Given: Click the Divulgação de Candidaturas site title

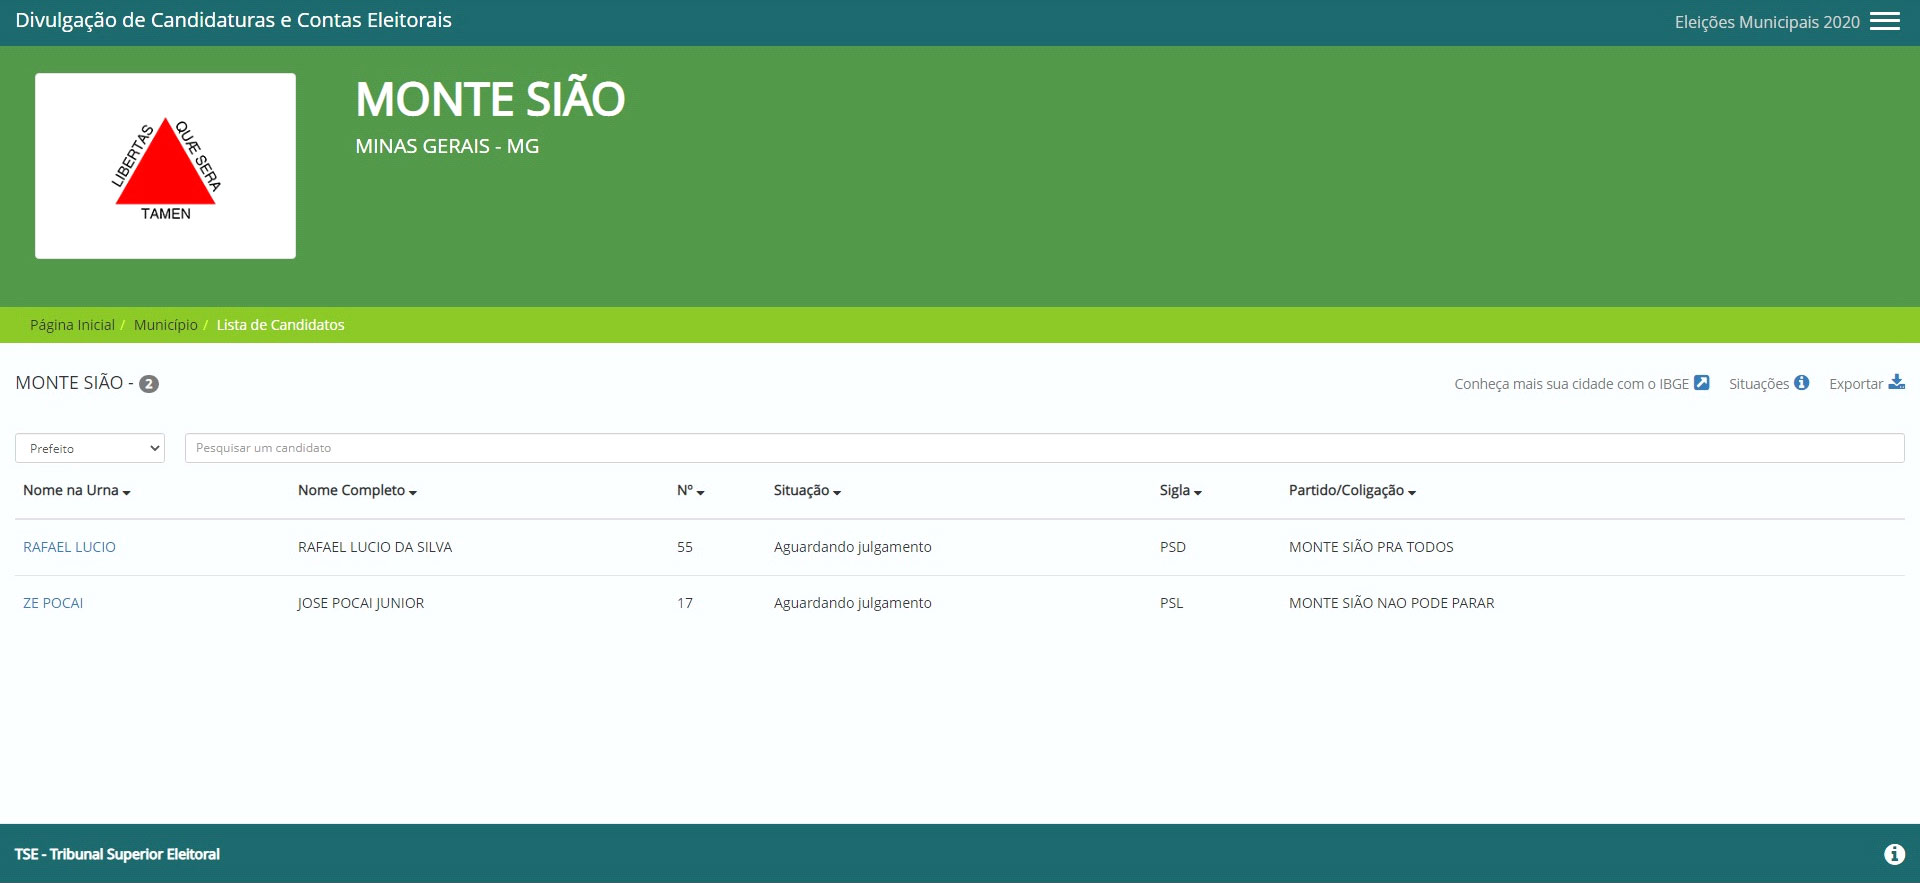Looking at the screenshot, I should [x=233, y=21].
